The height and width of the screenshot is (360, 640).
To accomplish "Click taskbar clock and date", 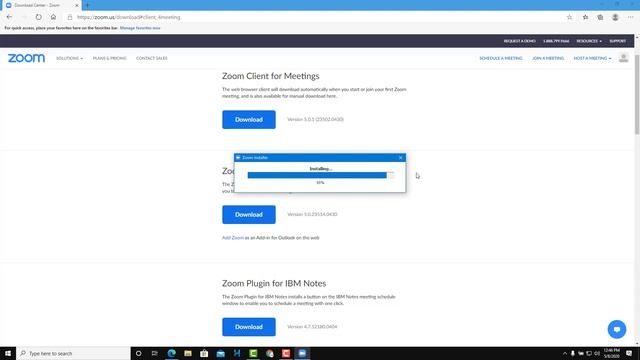I will (x=611, y=353).
